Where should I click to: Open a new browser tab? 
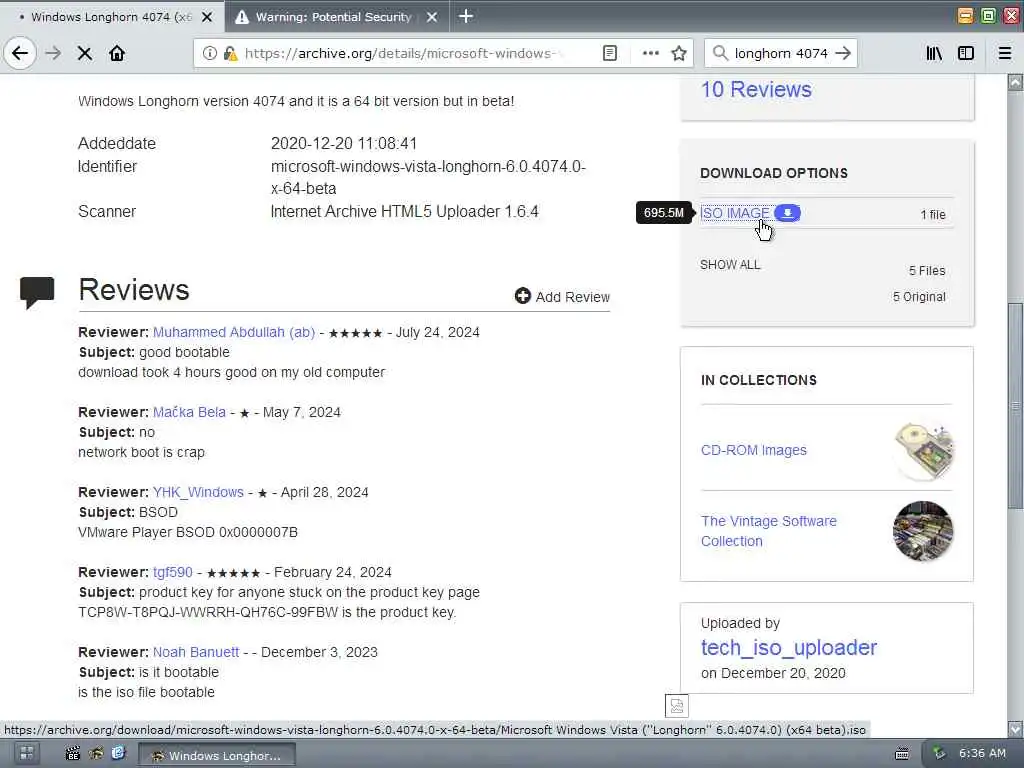pos(466,16)
